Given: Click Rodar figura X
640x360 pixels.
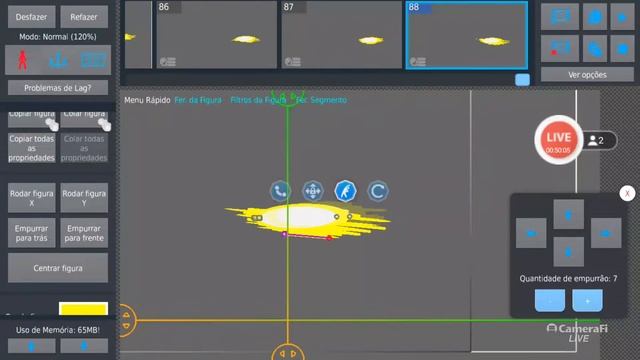Looking at the screenshot, I should pyautogui.click(x=31, y=198).
